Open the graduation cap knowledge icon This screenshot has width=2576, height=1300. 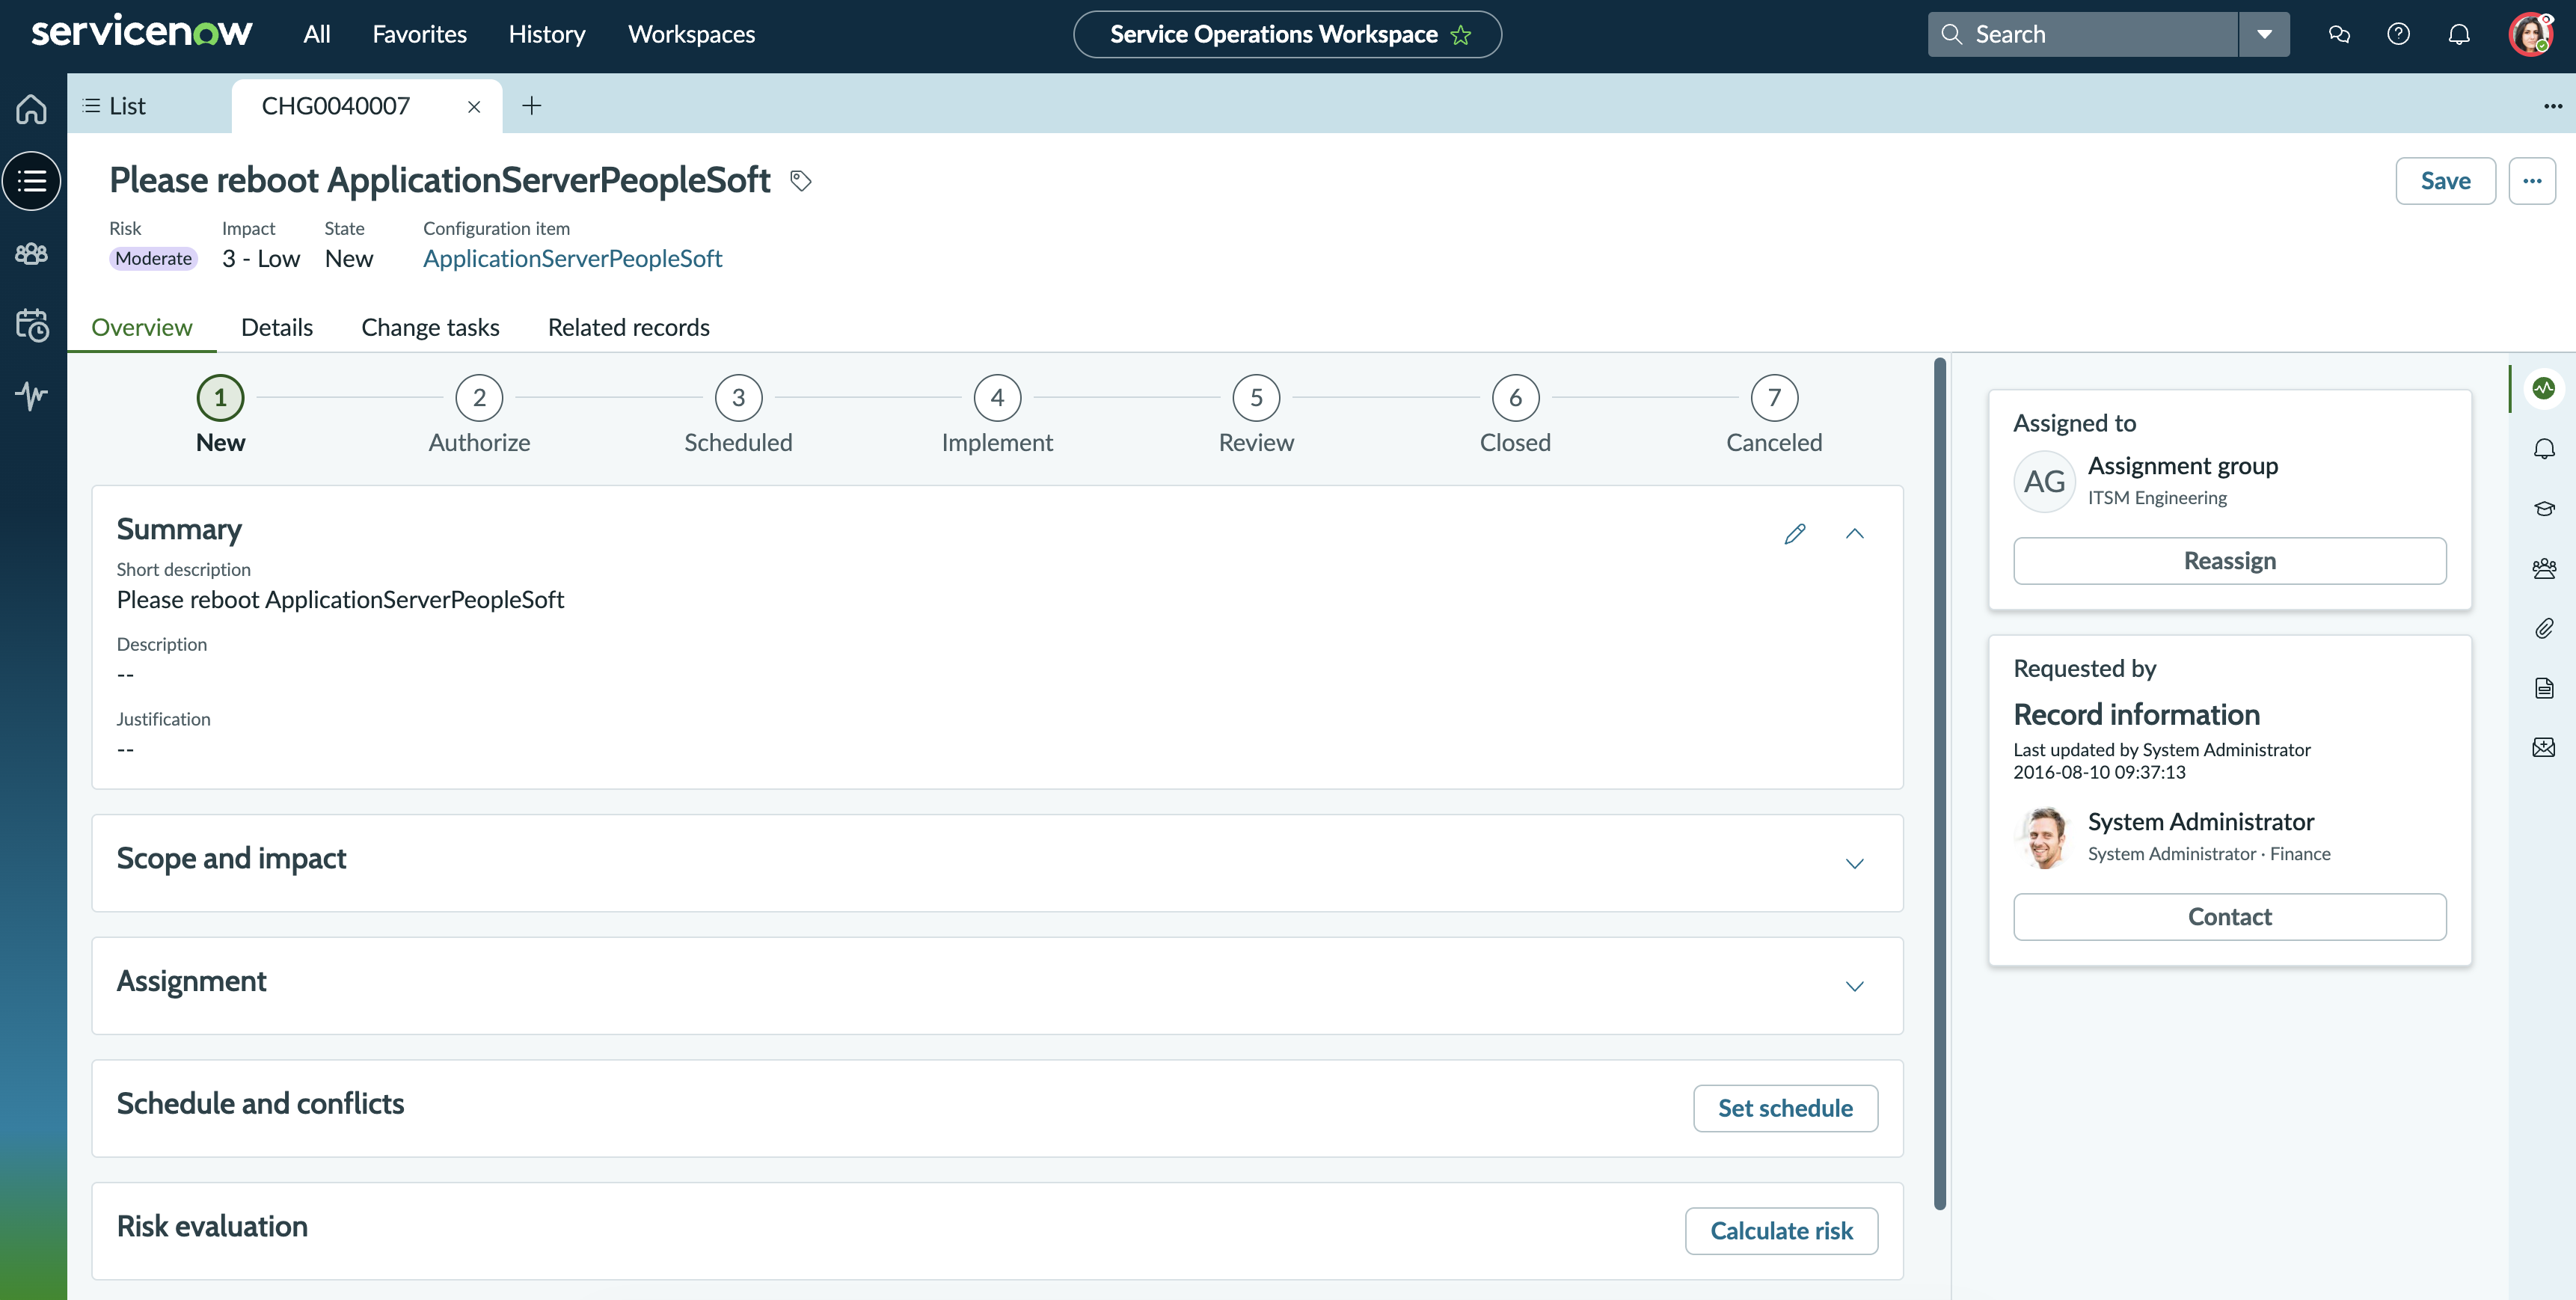pos(2544,508)
